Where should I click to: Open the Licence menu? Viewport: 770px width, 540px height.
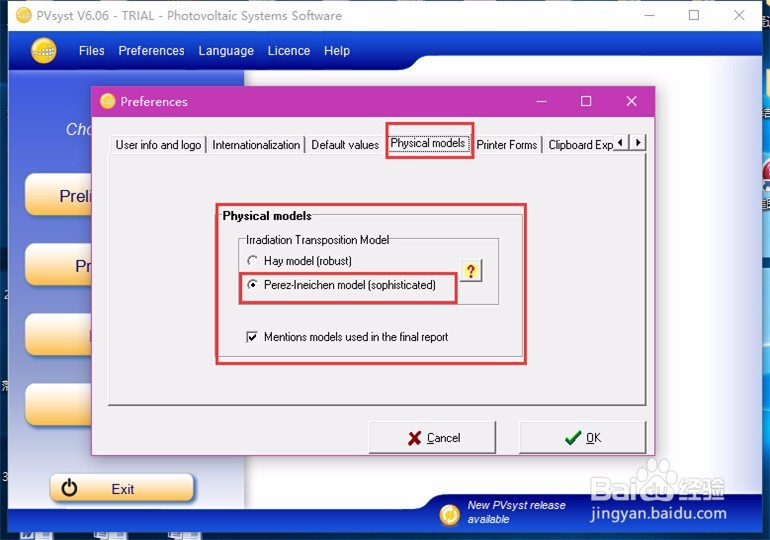289,51
